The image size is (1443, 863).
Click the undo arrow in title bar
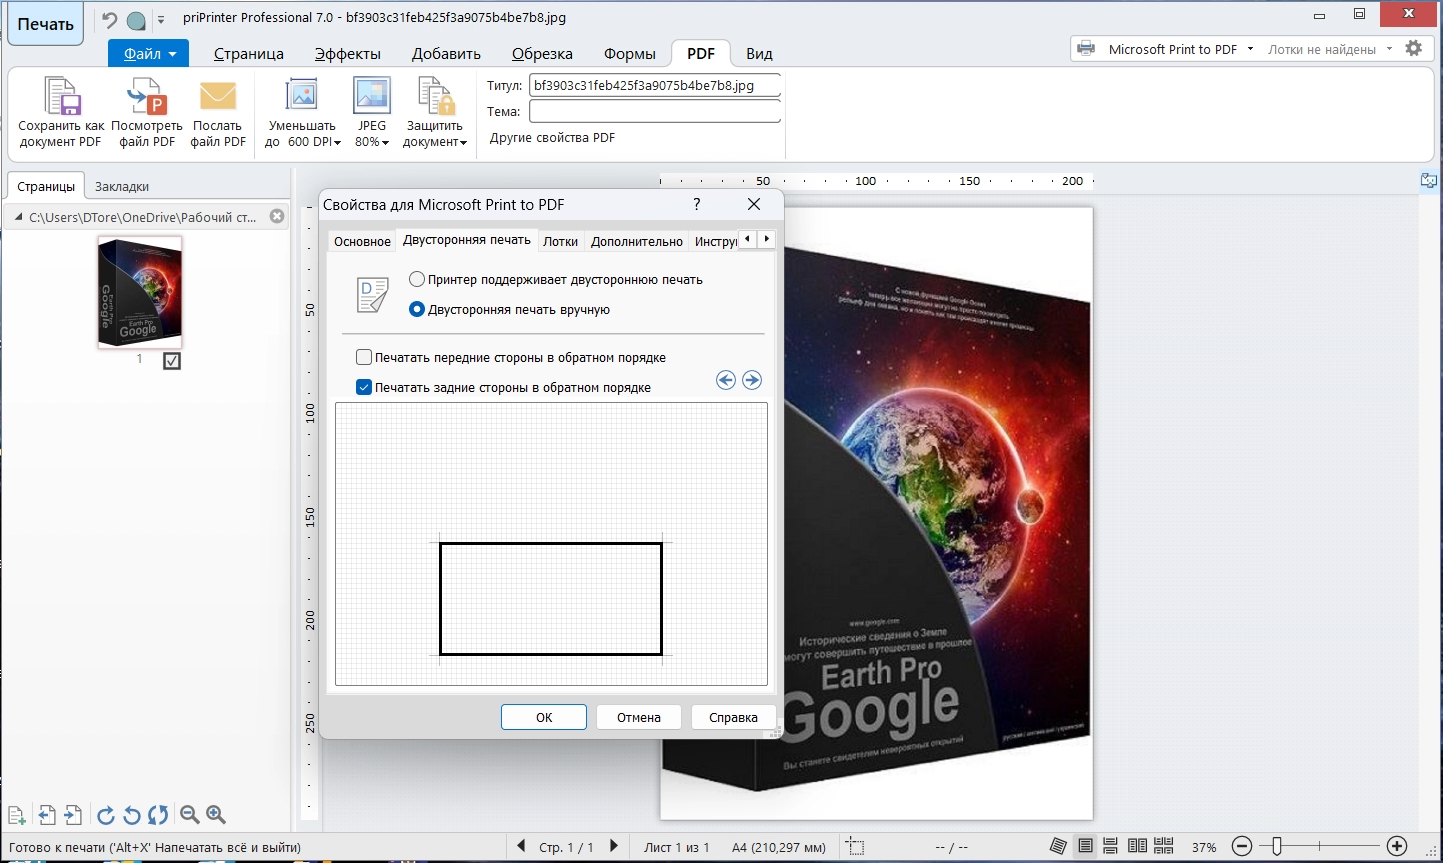click(110, 20)
